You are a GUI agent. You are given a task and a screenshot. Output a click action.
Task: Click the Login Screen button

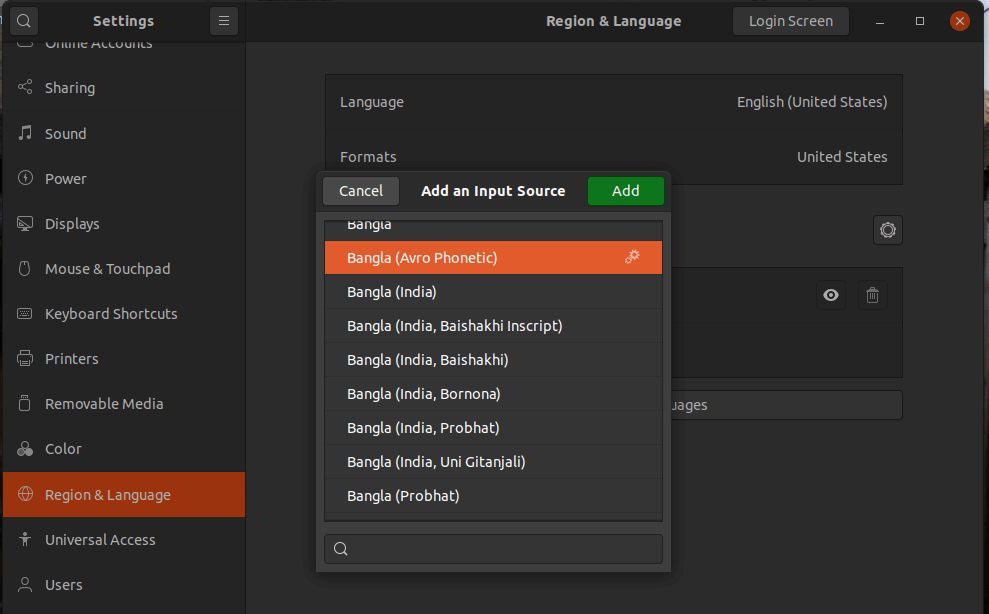point(790,21)
